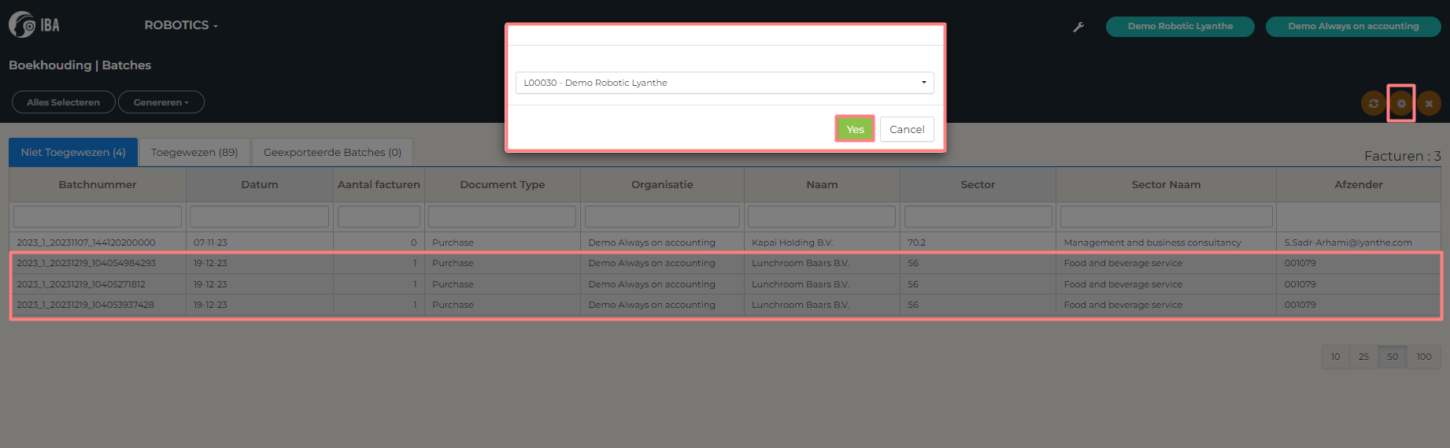
Task: Open the ROBOTICS dropdown menu
Action: 181,25
